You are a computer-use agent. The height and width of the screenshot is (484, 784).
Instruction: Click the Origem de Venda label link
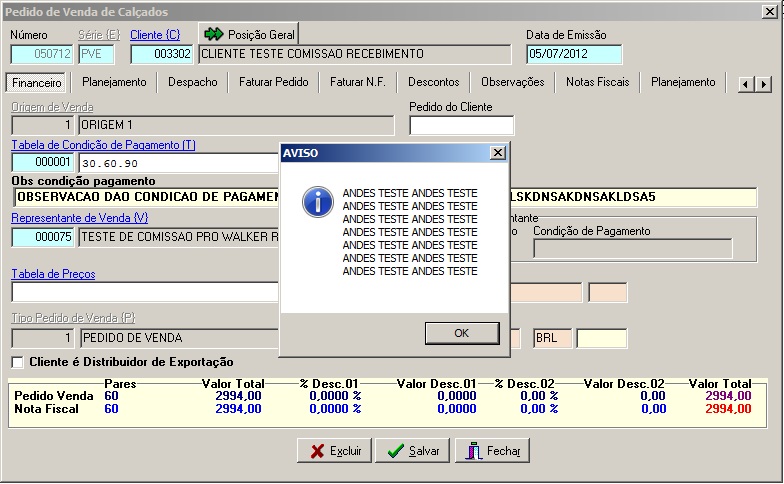[52, 107]
